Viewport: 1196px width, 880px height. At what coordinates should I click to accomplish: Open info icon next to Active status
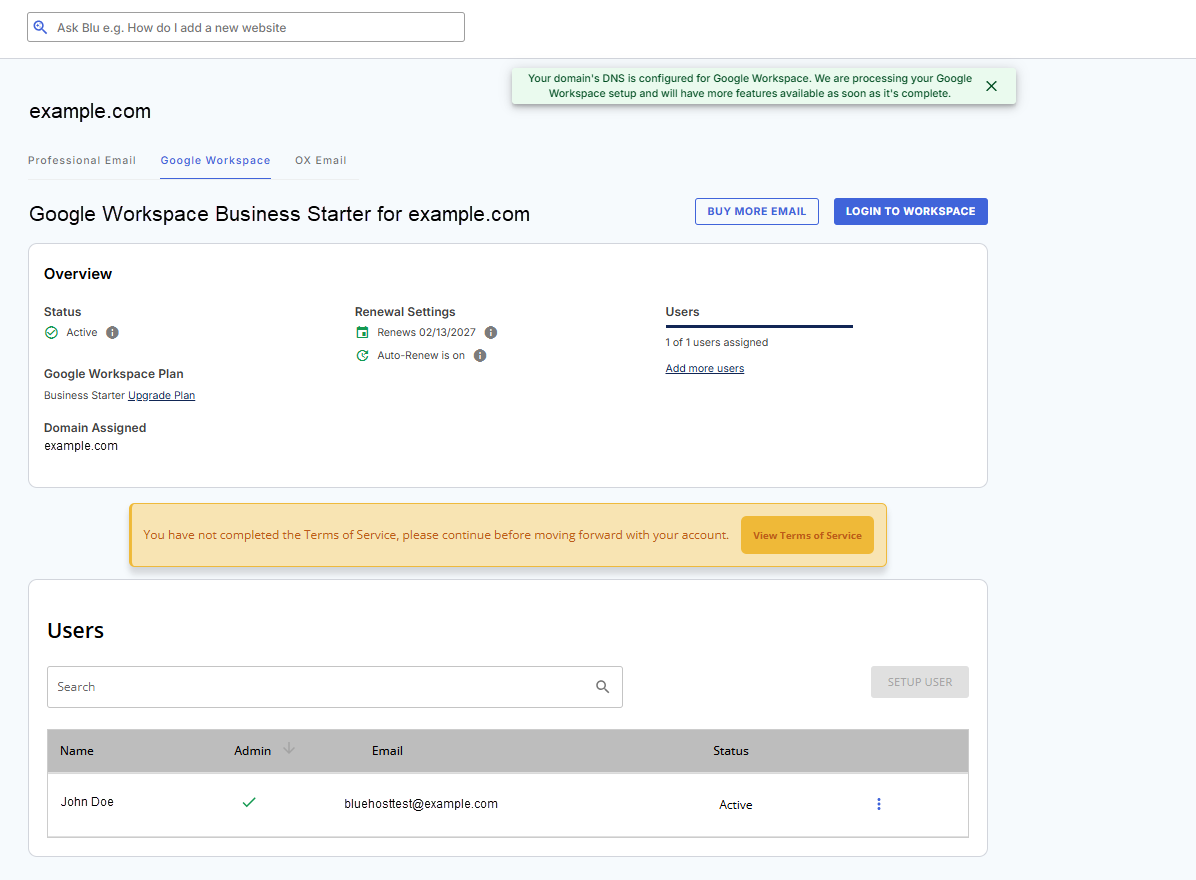[112, 332]
